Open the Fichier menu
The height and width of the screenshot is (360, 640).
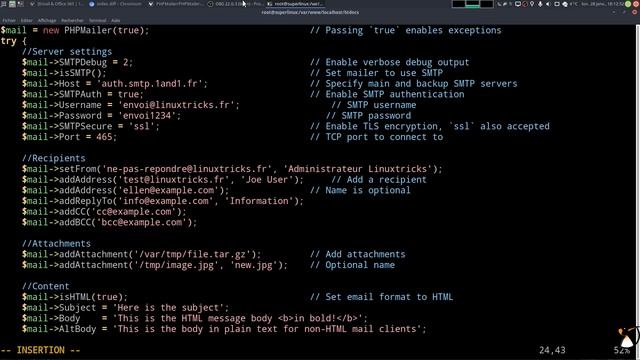pos(9,20)
